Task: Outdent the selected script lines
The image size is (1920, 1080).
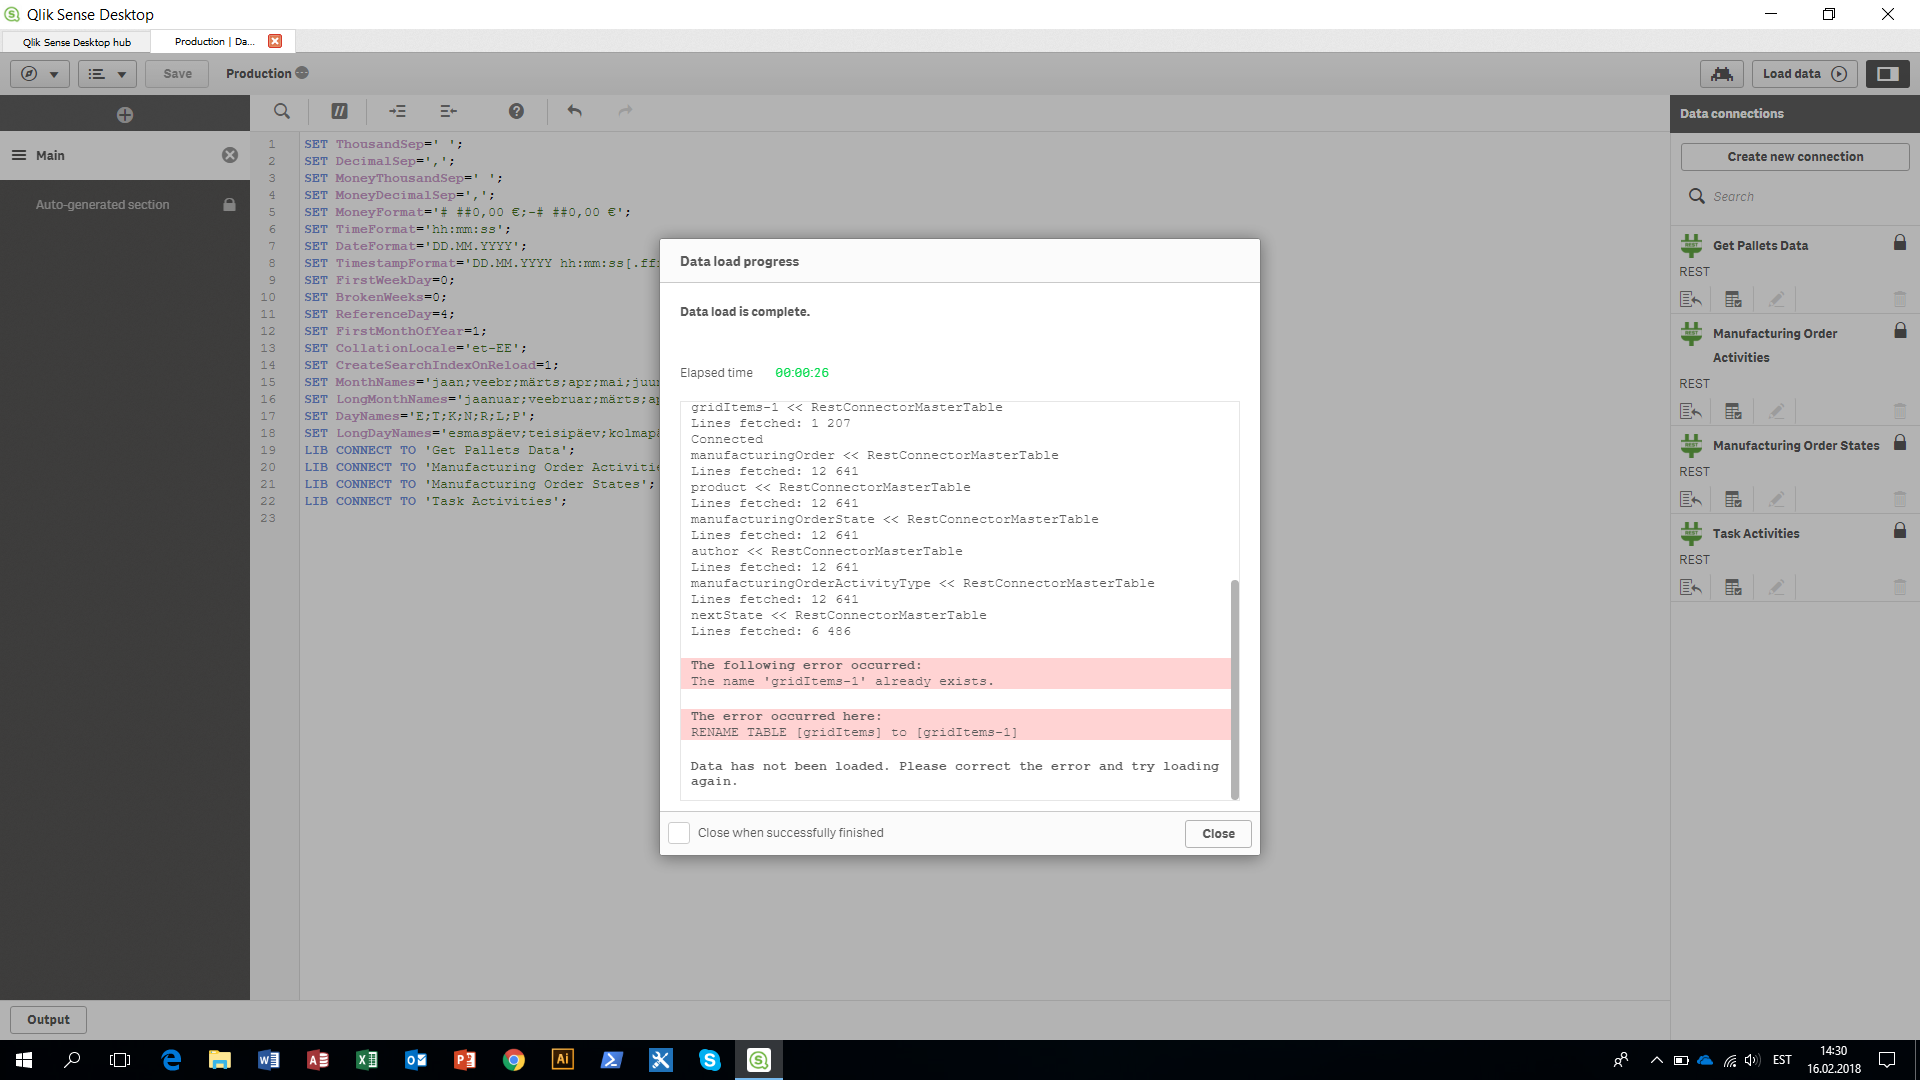Action: click(x=449, y=111)
